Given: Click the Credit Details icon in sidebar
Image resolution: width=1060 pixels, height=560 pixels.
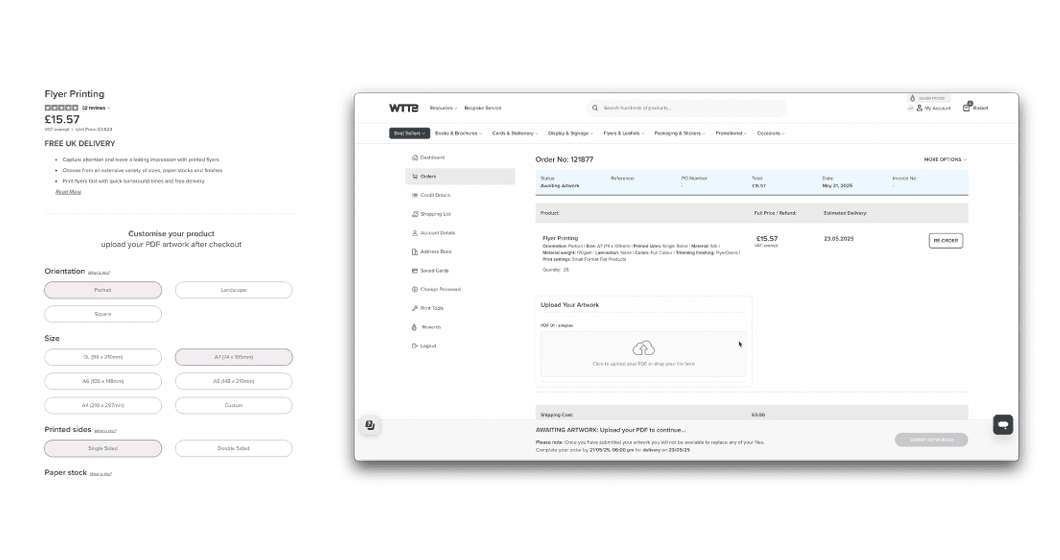Looking at the screenshot, I should click(x=414, y=195).
